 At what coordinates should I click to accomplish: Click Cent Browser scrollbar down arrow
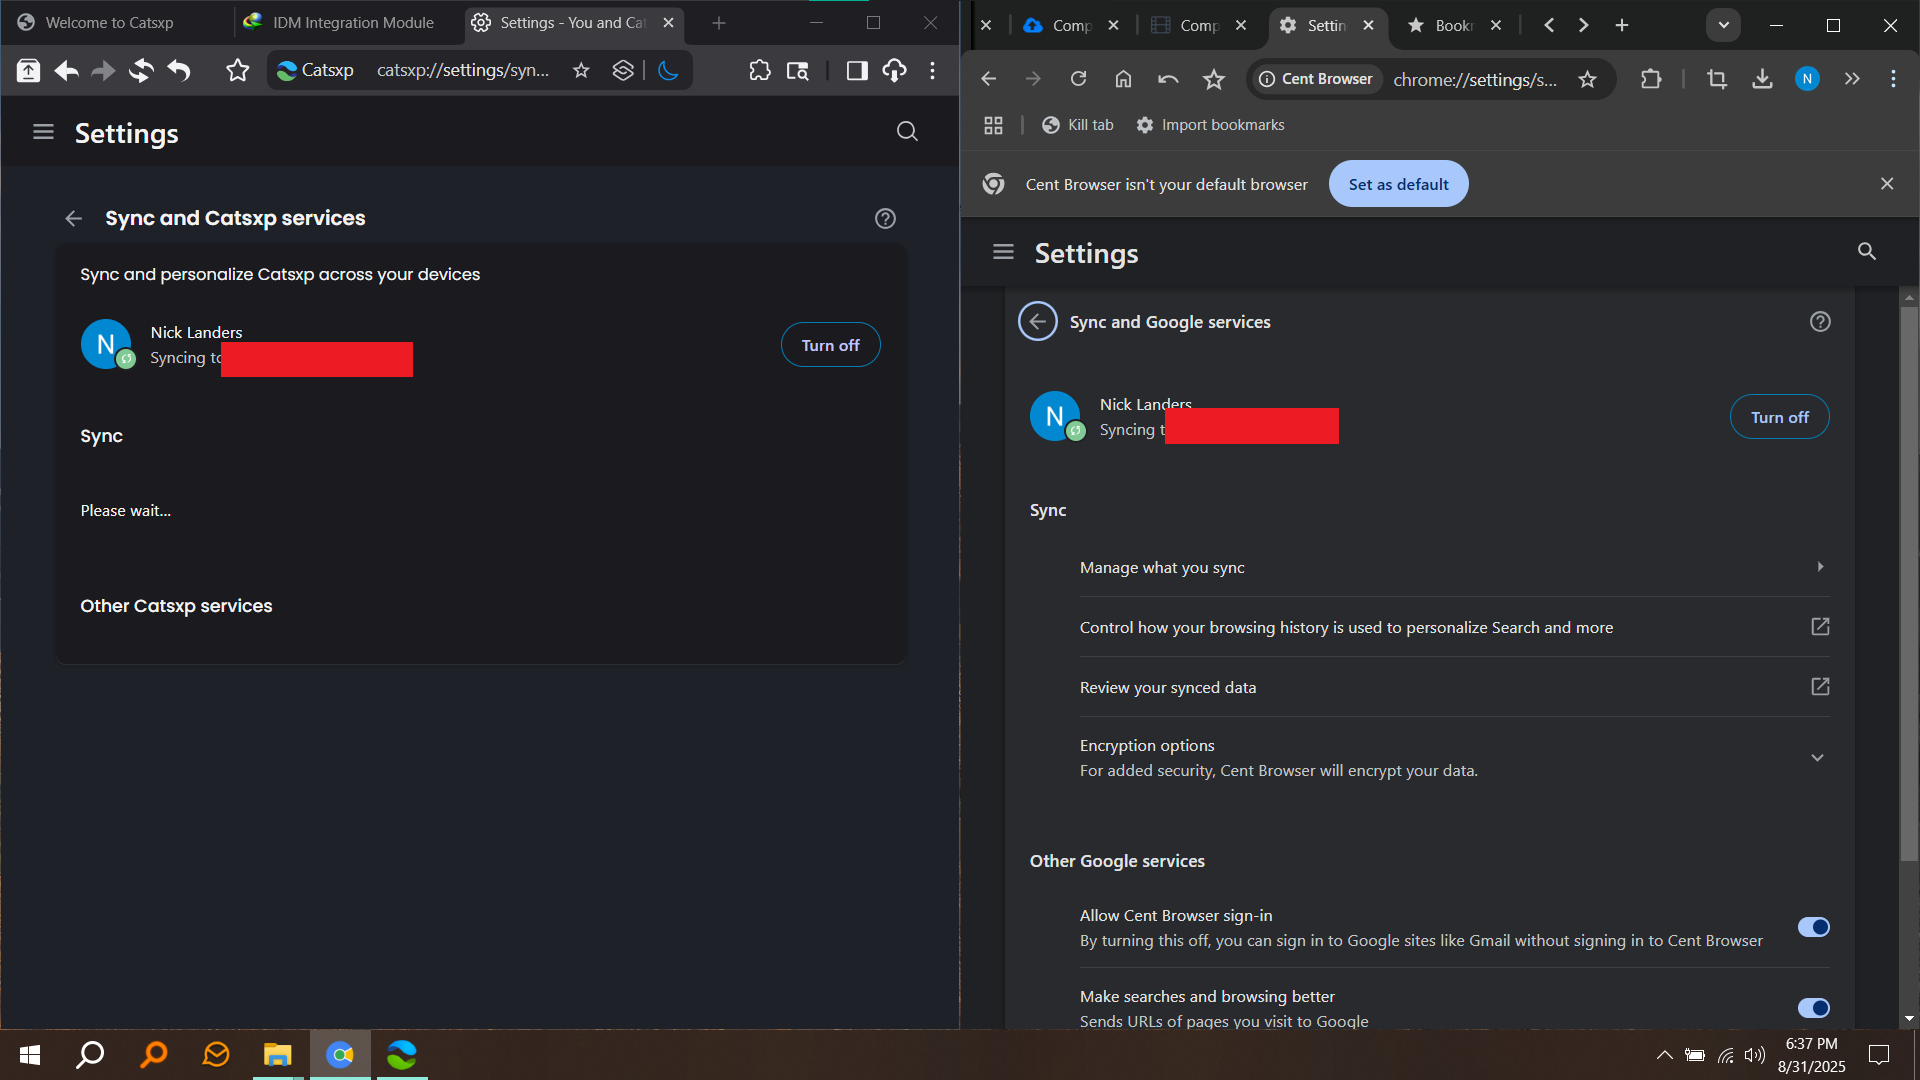[1909, 1019]
